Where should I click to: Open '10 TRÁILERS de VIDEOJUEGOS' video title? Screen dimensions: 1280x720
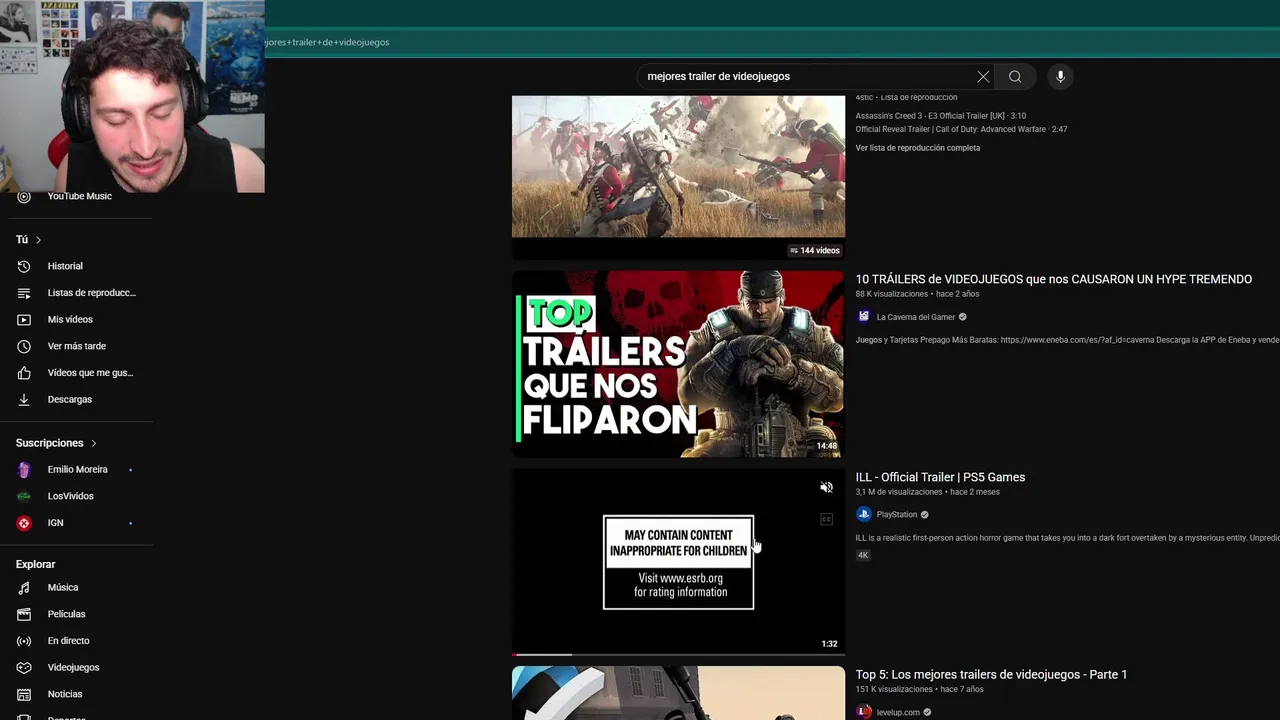(1054, 280)
